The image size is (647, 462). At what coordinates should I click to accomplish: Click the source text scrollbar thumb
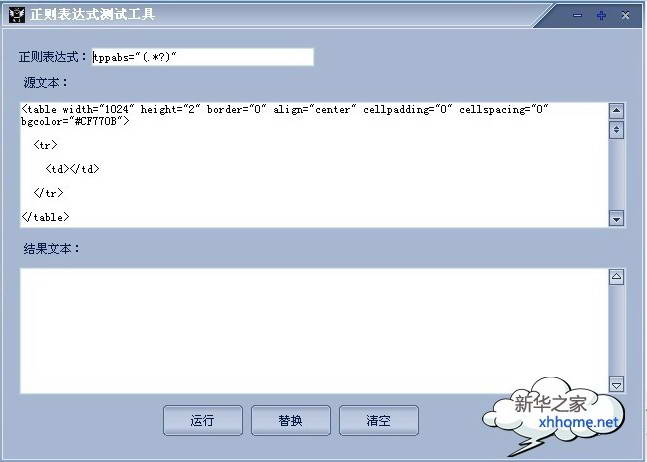(x=616, y=130)
